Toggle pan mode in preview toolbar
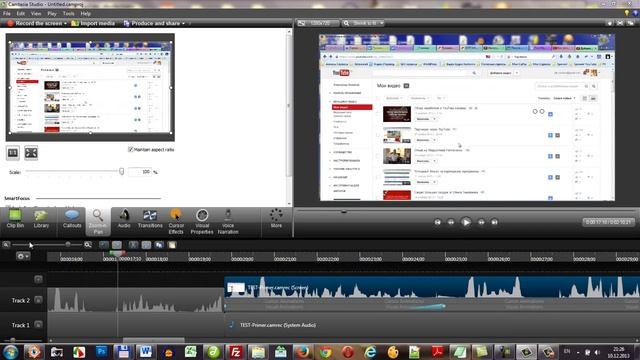Image resolution: width=640 pixels, height=360 pixels. [609, 23]
